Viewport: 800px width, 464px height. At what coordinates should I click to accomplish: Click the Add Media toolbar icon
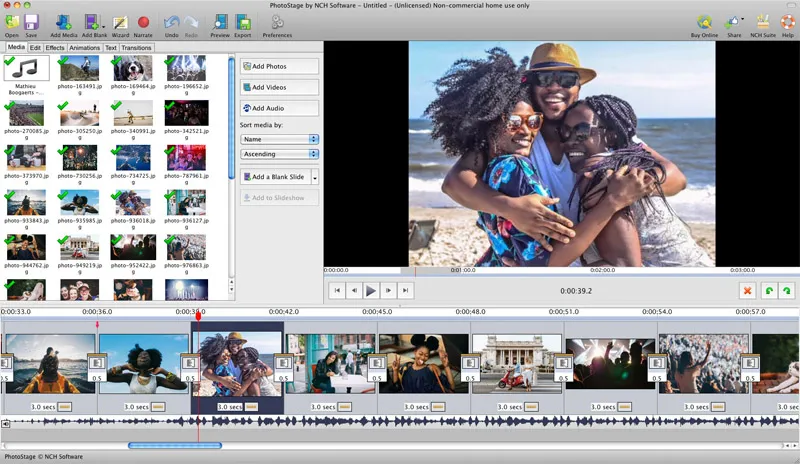point(62,21)
